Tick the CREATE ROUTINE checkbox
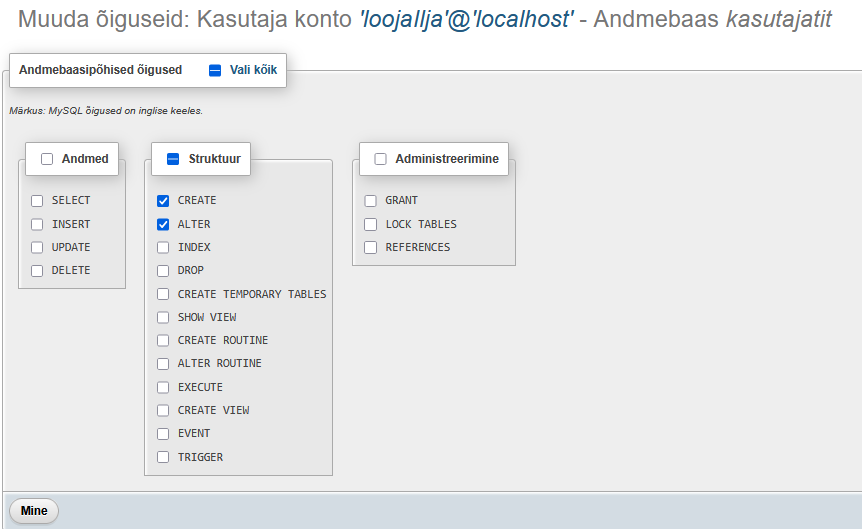This screenshot has width=862, height=529. tap(163, 340)
